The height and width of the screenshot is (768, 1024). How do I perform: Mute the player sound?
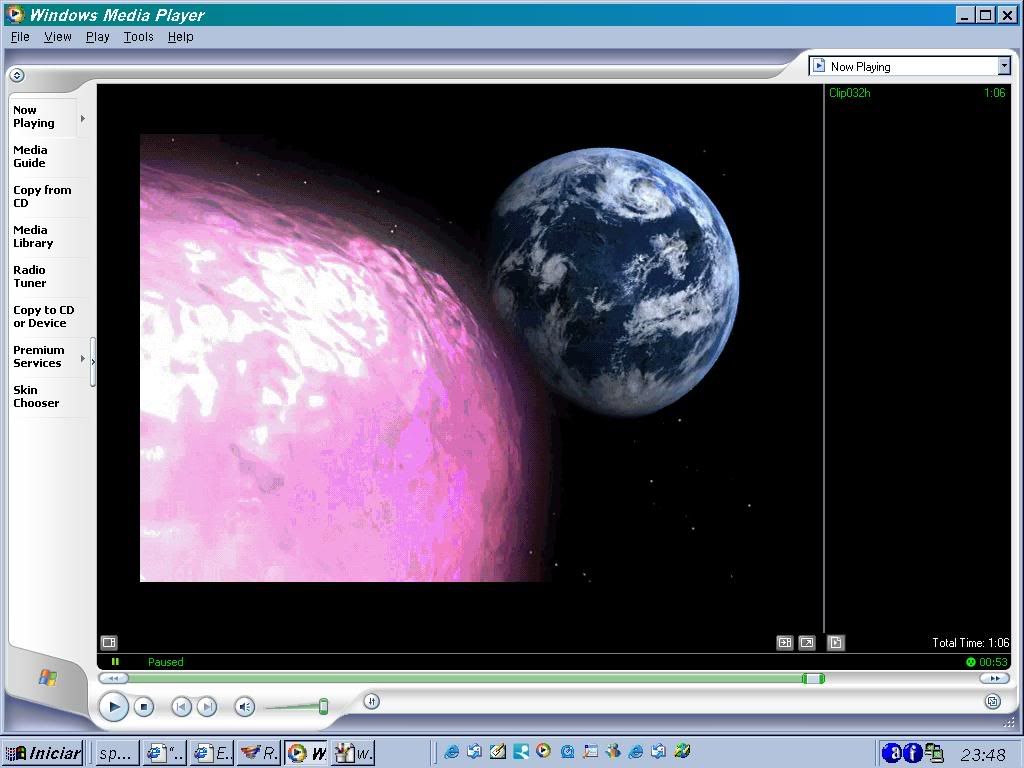[x=245, y=707]
